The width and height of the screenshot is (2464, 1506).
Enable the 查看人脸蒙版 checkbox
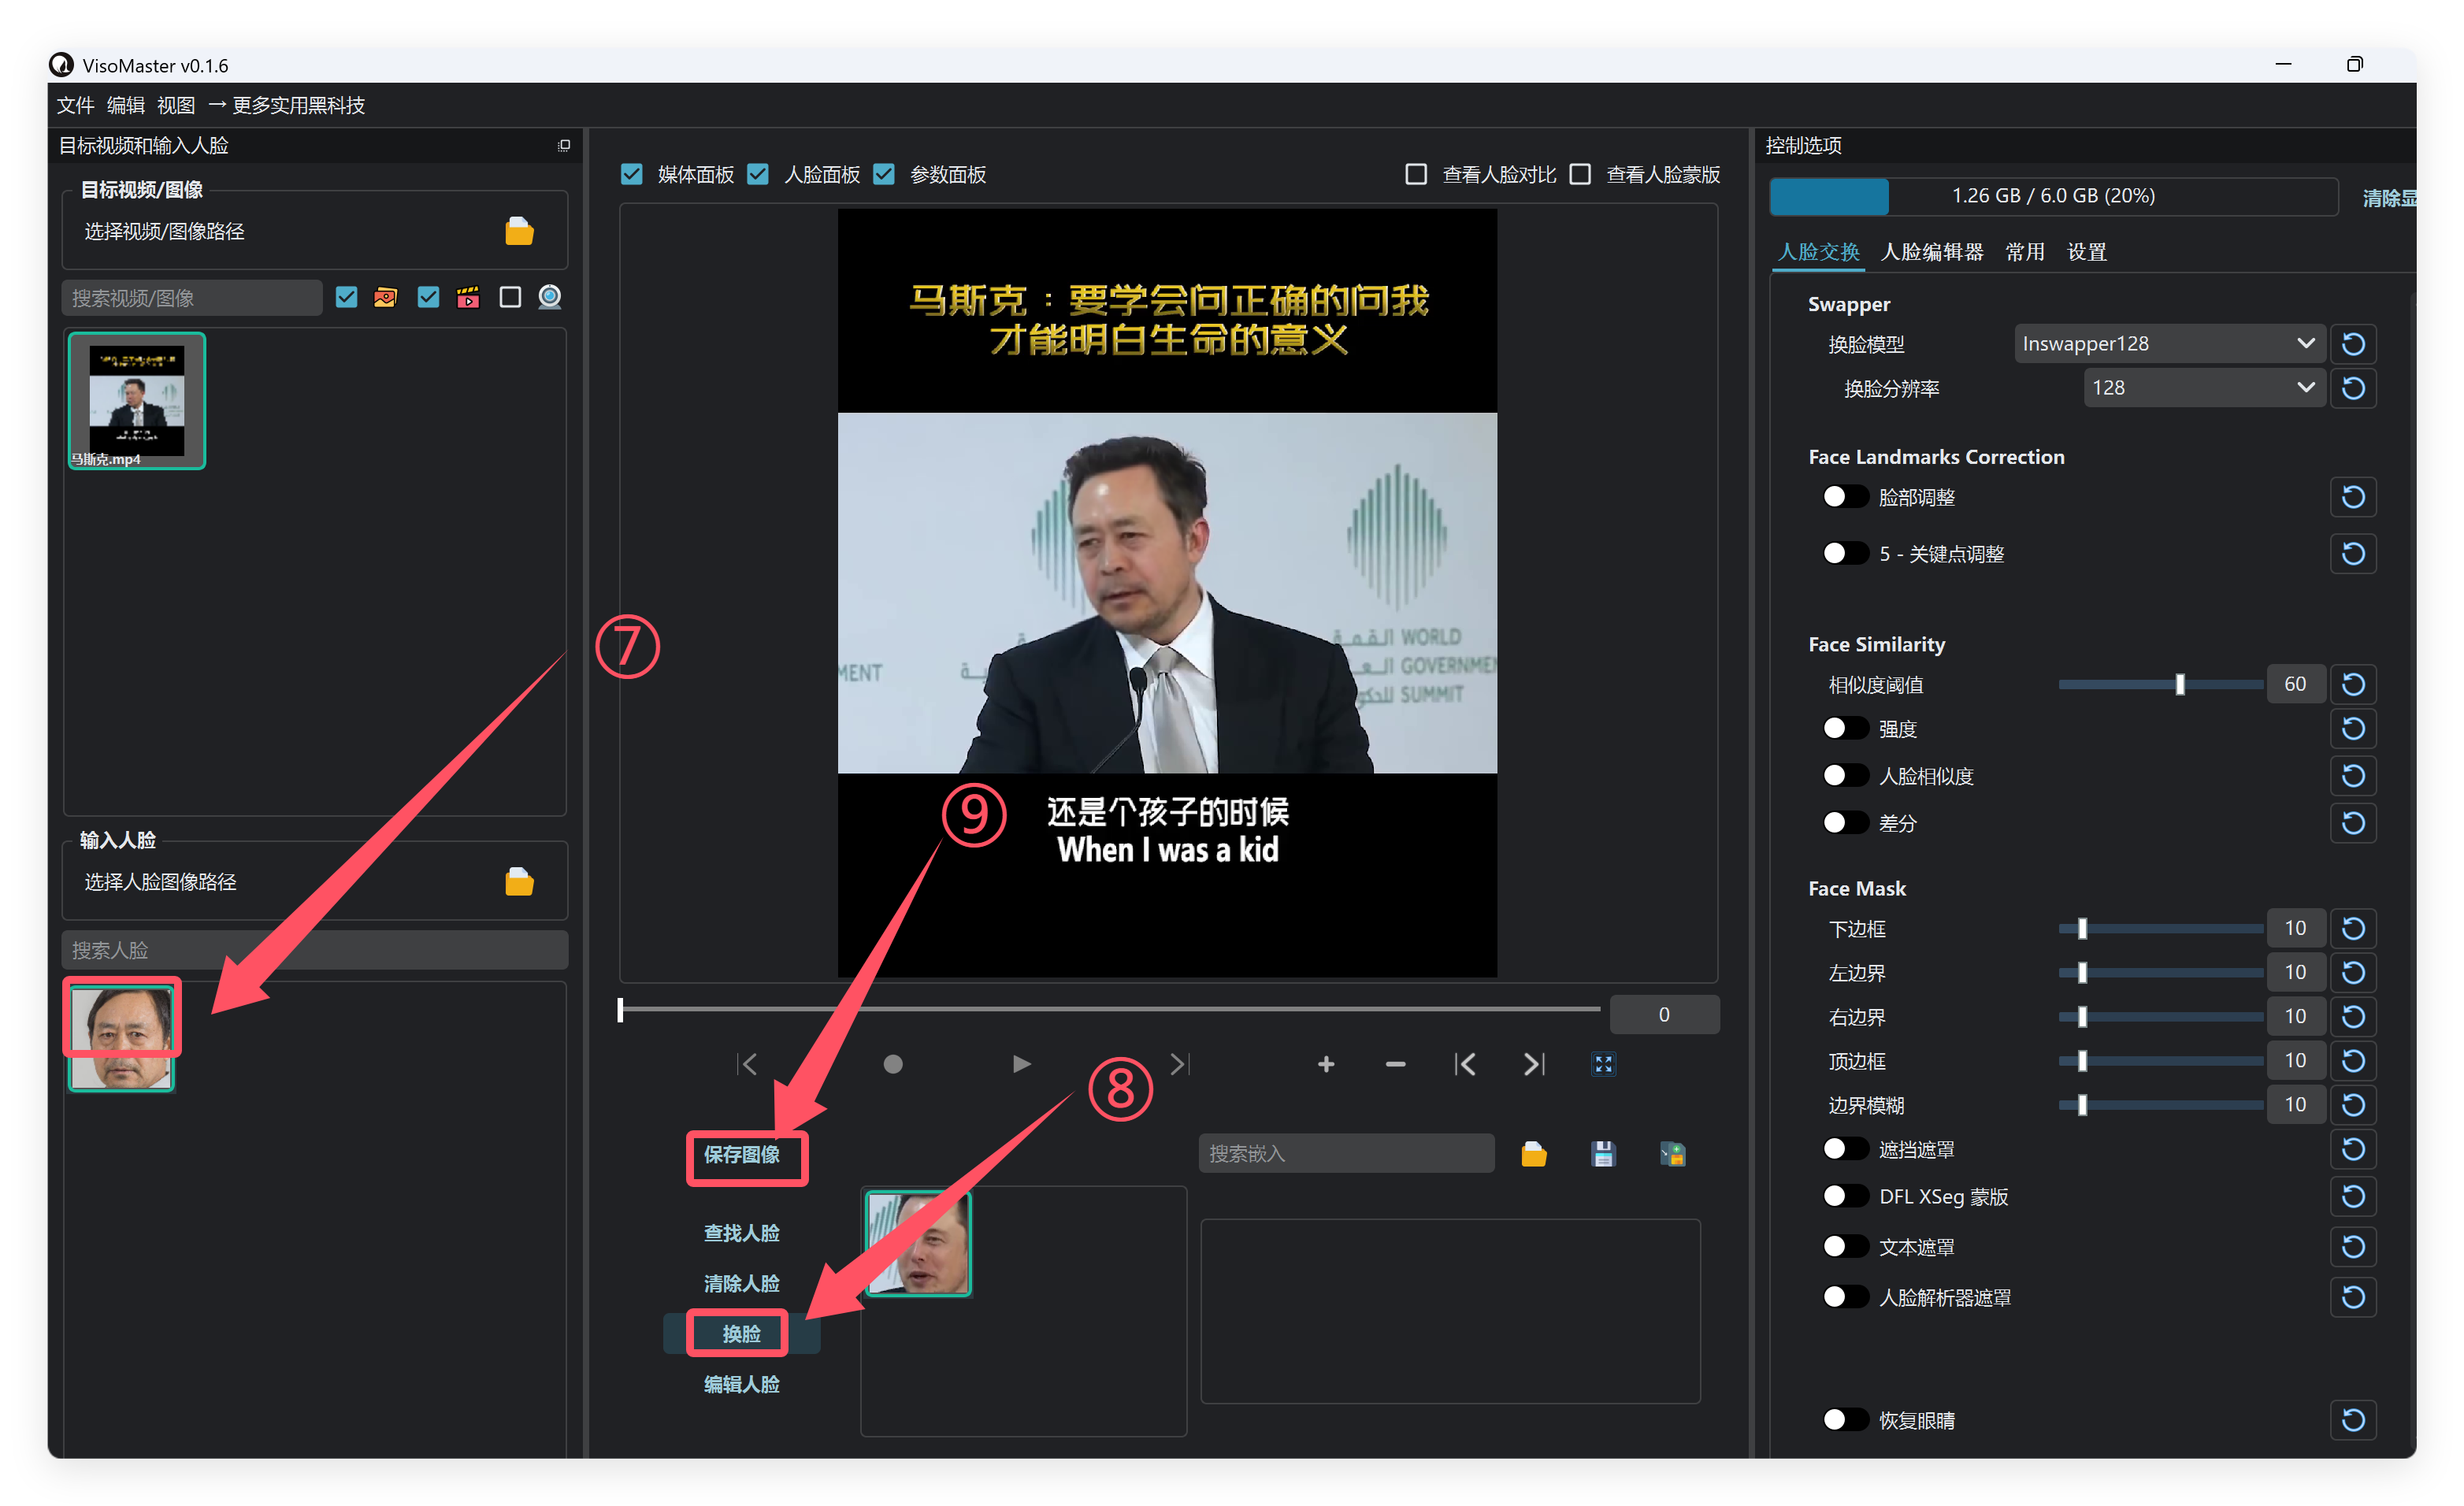[1580, 175]
